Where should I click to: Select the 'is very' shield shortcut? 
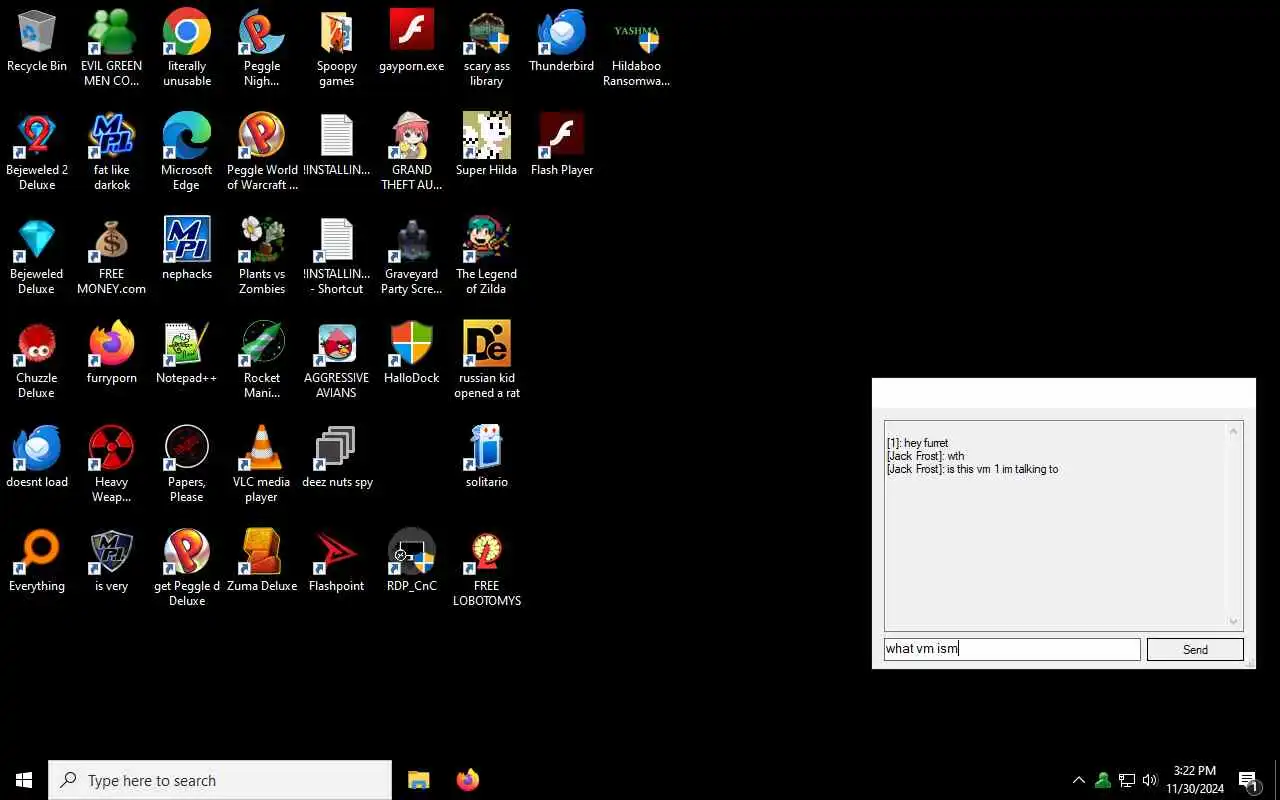pyautogui.click(x=112, y=561)
